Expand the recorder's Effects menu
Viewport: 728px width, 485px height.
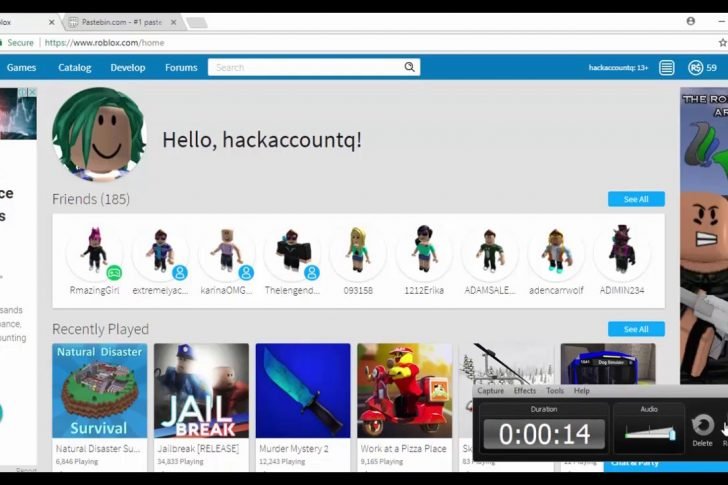[525, 391]
